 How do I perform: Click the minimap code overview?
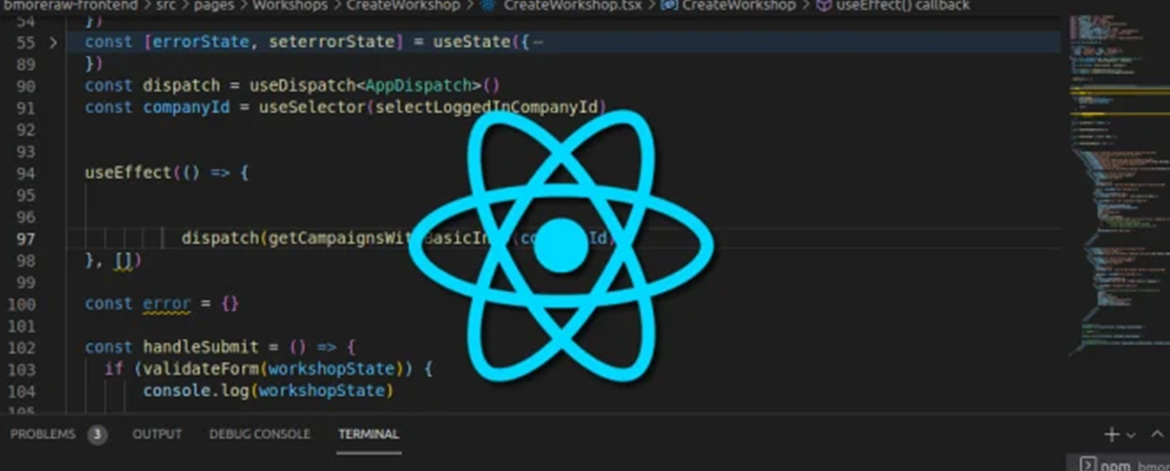pyautogui.click(x=1118, y=183)
